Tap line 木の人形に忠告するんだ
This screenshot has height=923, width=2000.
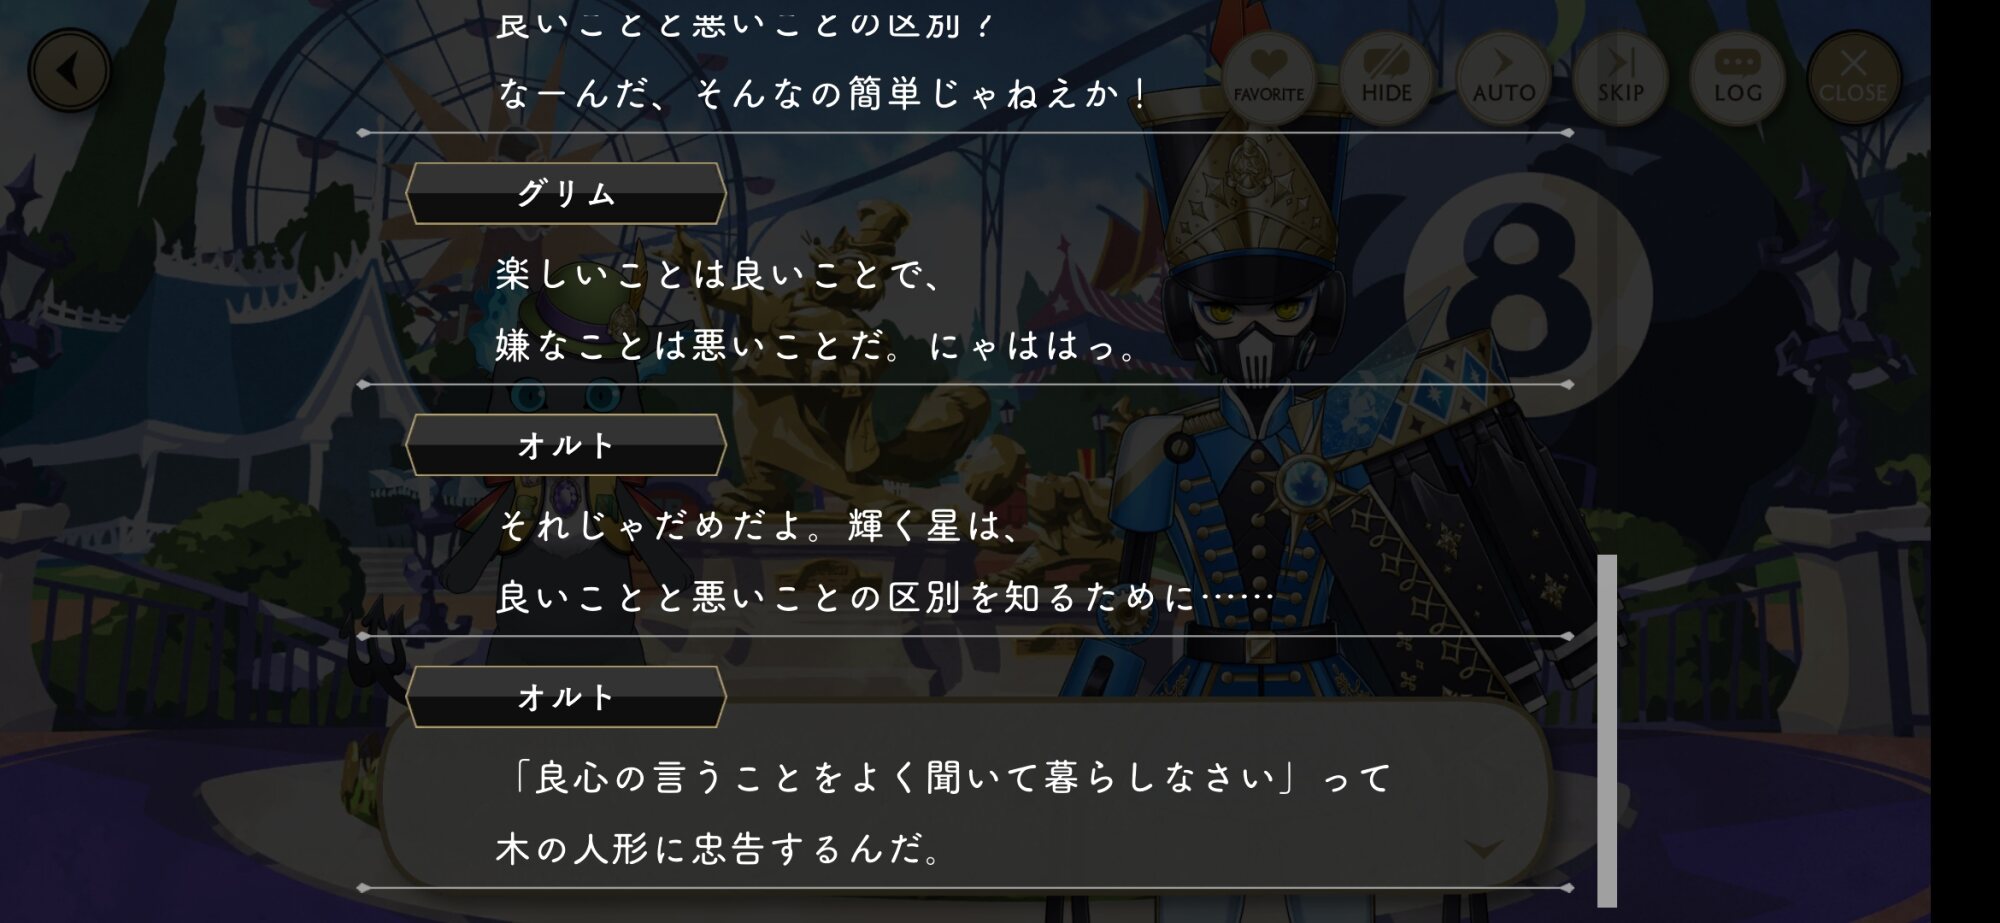click(x=719, y=850)
